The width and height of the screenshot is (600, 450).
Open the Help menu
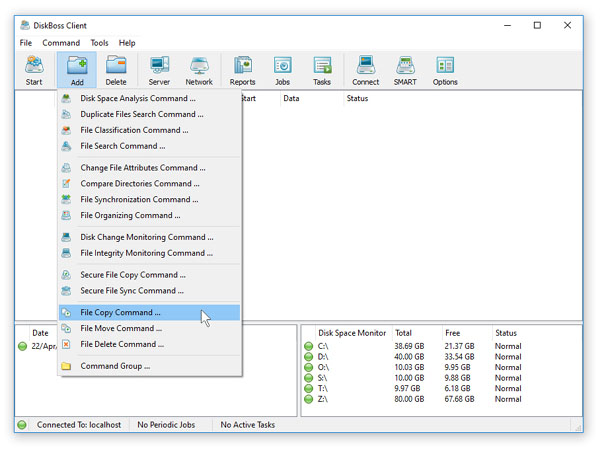[127, 43]
